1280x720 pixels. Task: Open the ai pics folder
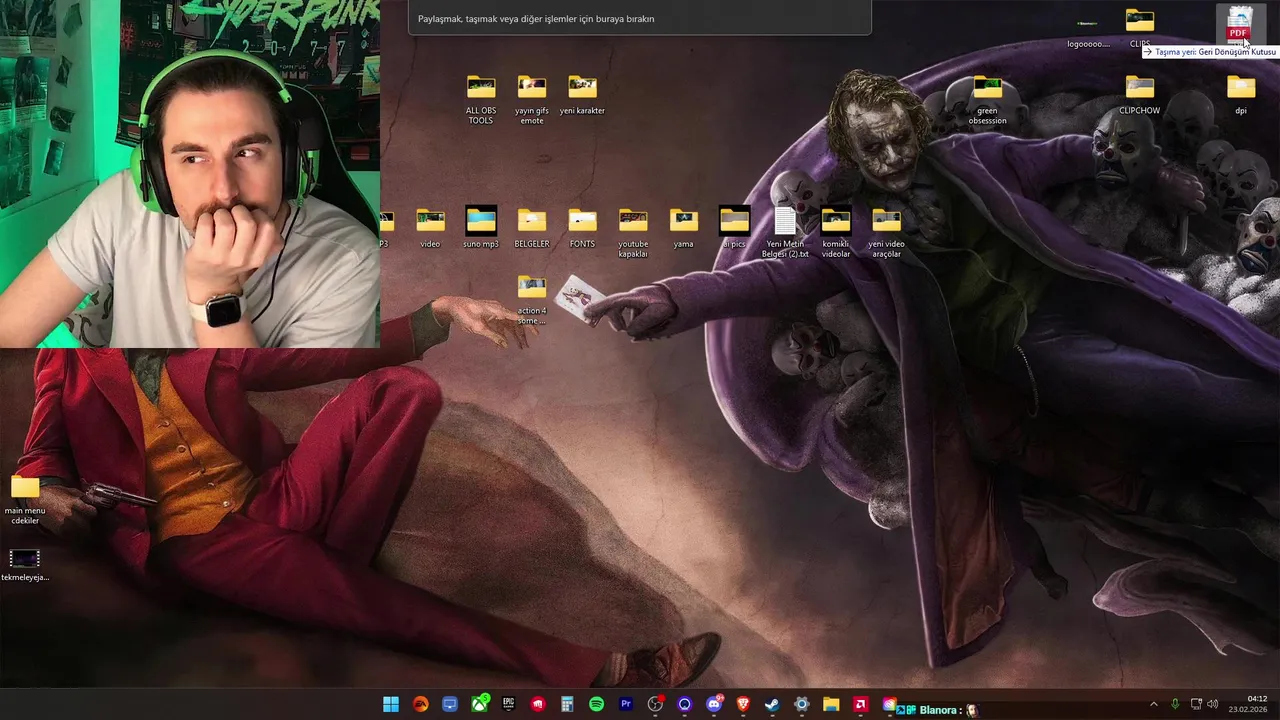coord(734,228)
